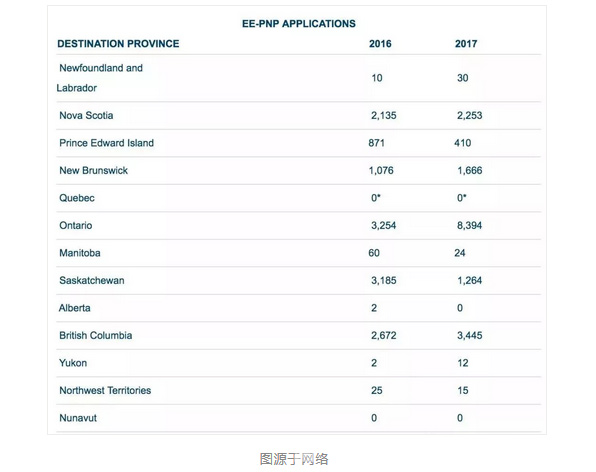
Task: Select the 'Saskatchewan' row label
Action: point(92,280)
